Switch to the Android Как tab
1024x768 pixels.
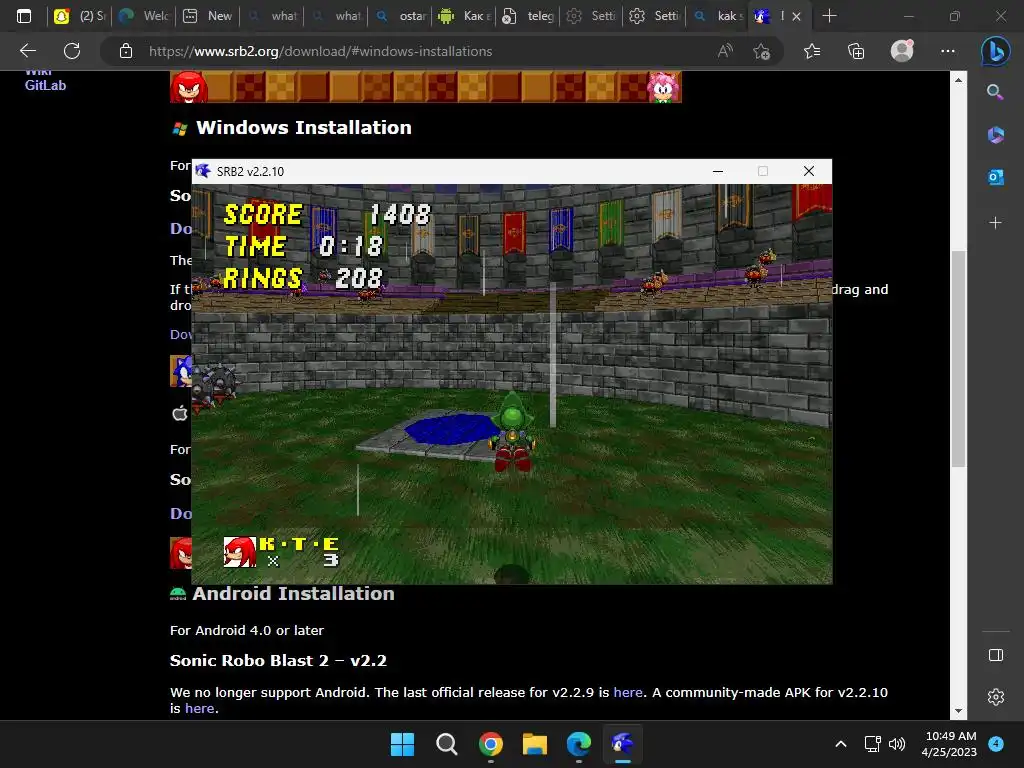[465, 16]
